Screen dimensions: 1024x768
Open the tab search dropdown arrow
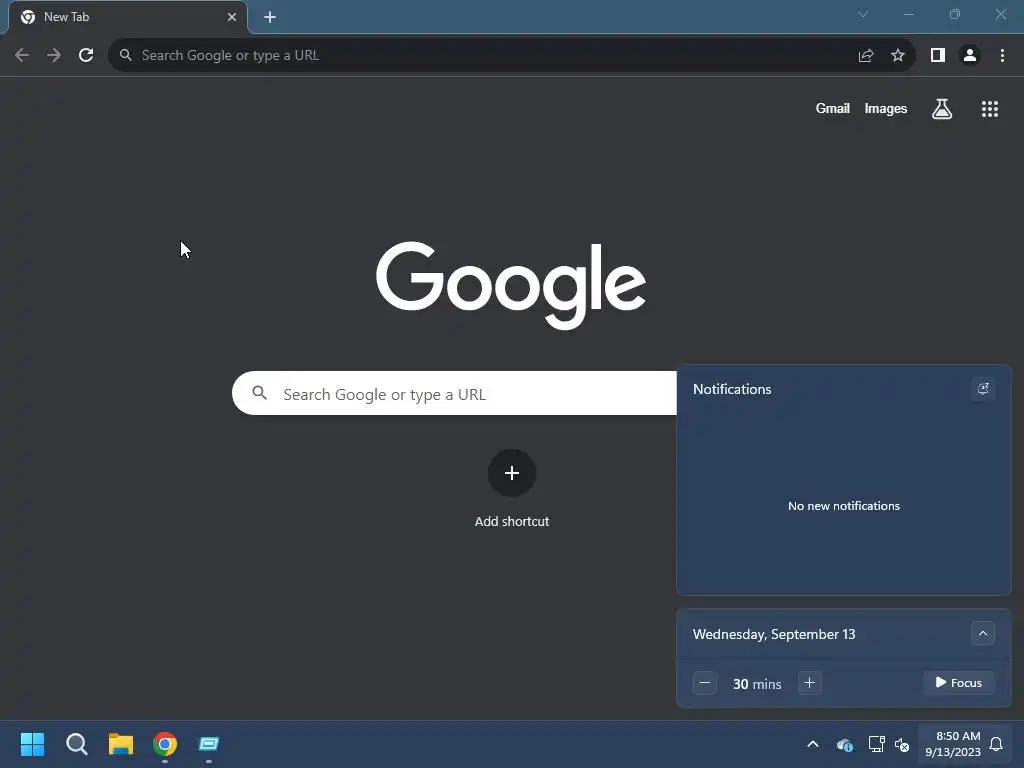coord(863,14)
